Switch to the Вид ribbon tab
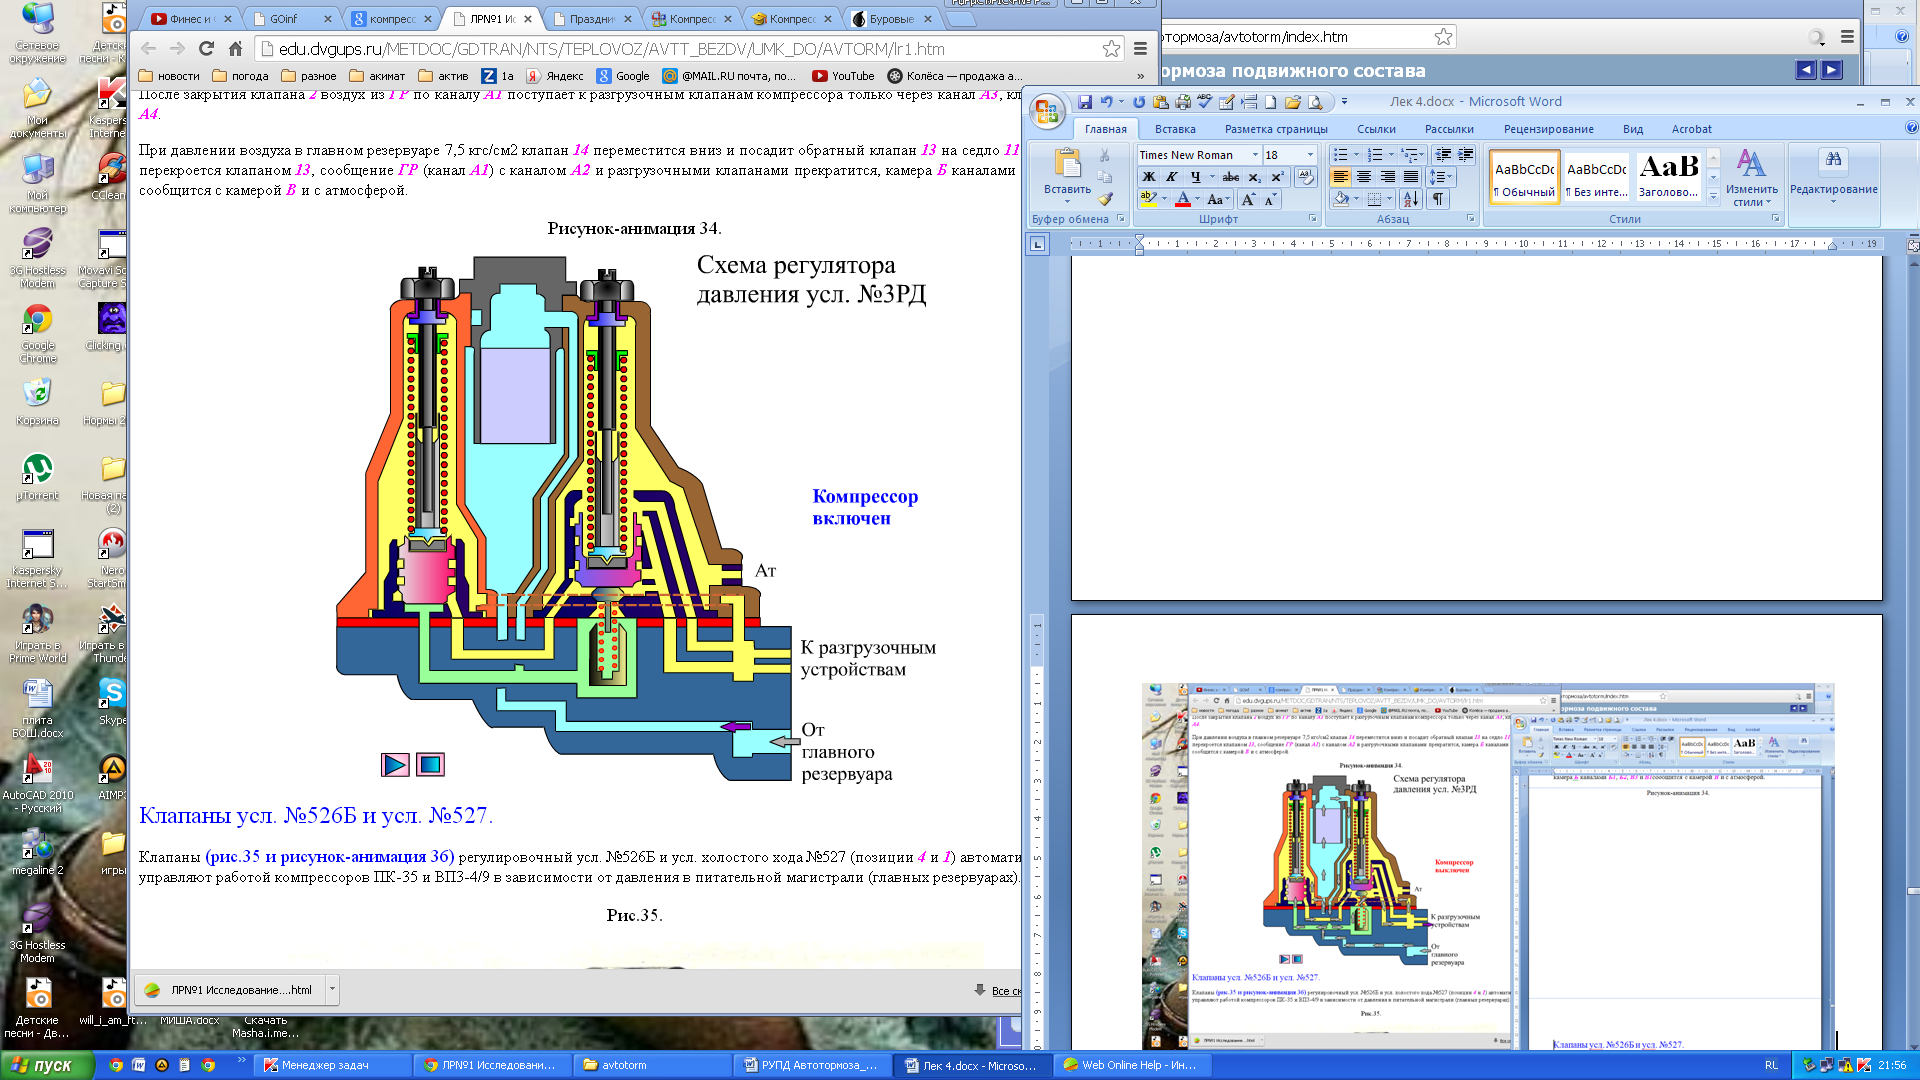1920x1080 pixels. 1632,129
